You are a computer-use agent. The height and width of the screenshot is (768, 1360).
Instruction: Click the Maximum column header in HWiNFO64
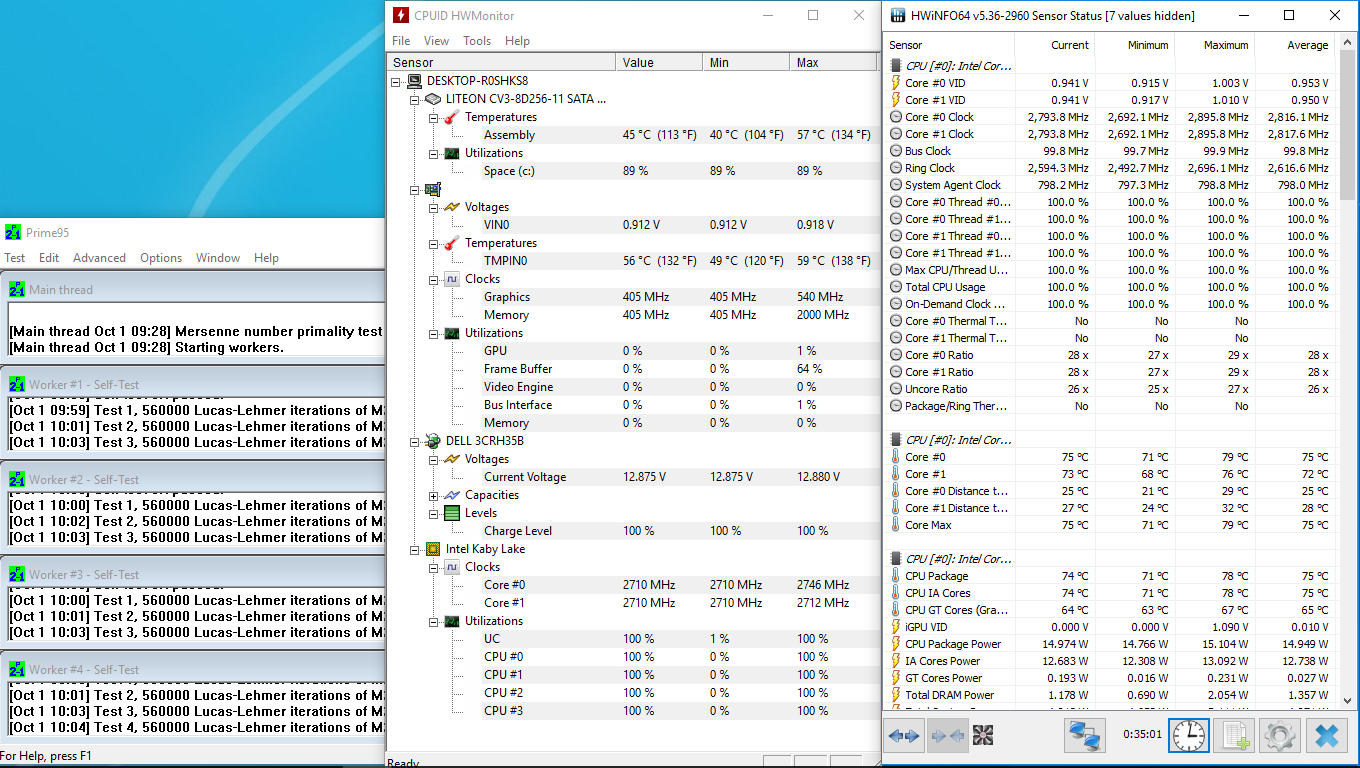click(1215, 45)
